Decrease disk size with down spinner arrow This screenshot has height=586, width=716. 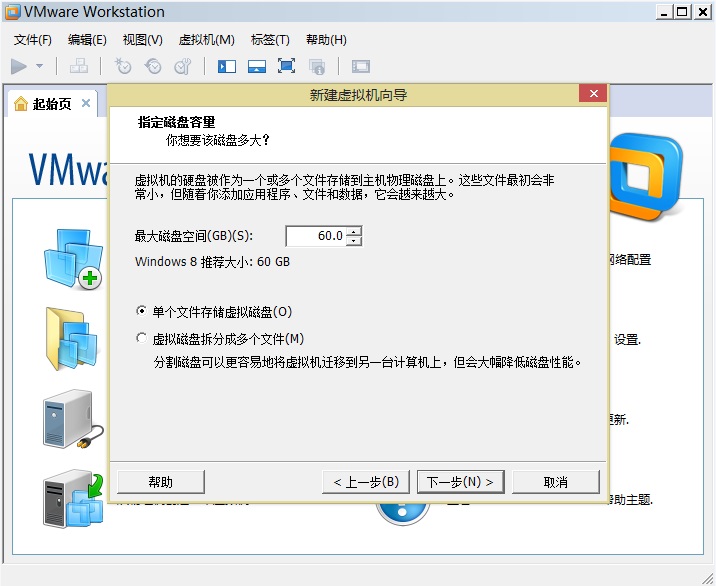pyautogui.click(x=353, y=241)
